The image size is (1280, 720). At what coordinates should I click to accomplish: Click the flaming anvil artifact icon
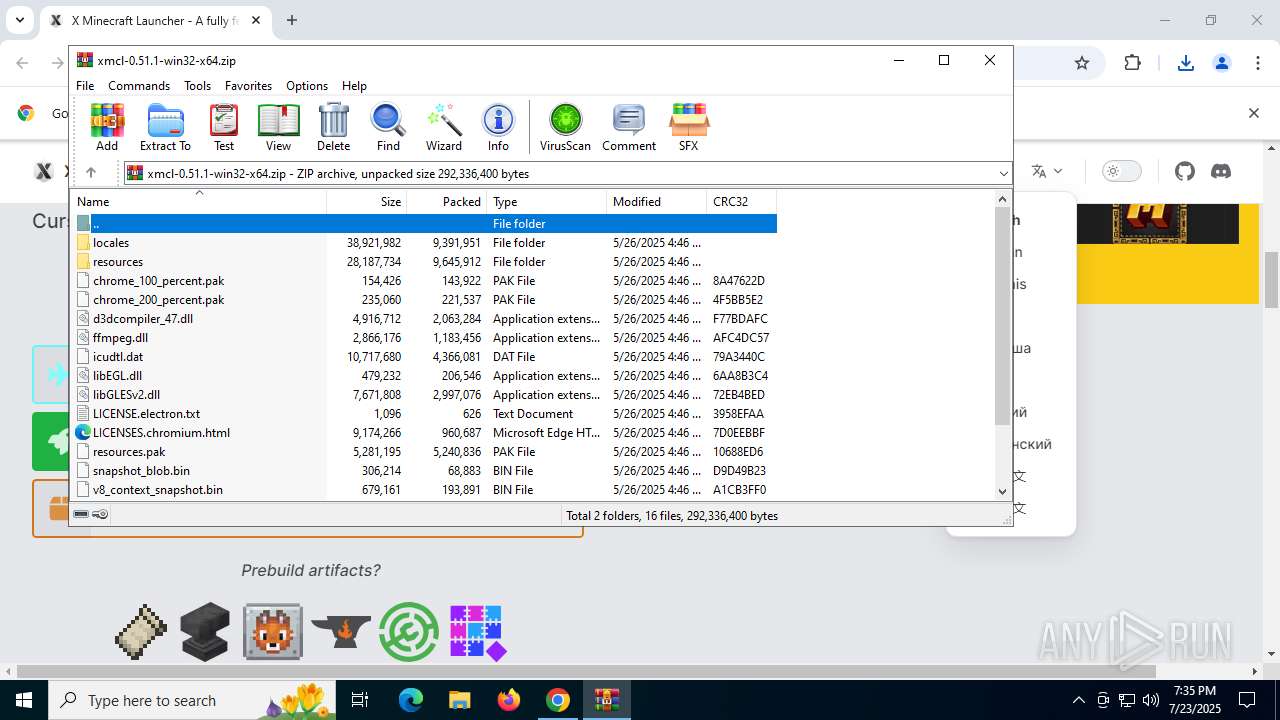[x=341, y=631]
